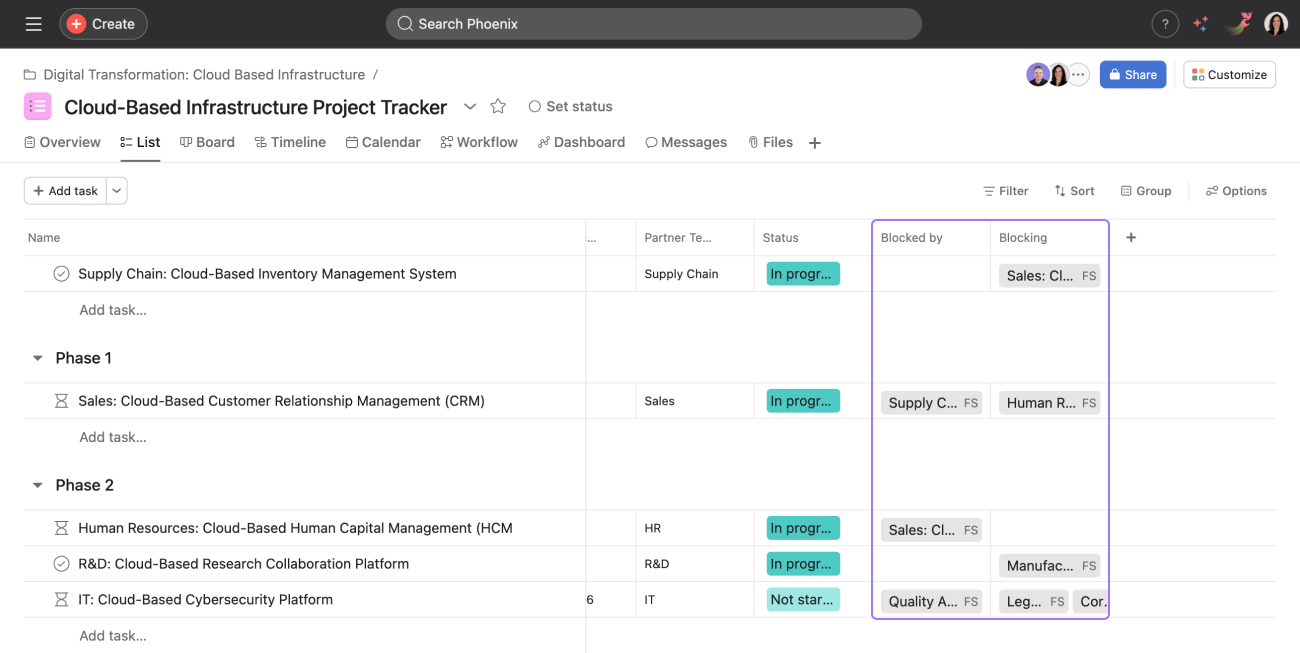
Task: Add a new column with plus icon
Action: point(1131,237)
